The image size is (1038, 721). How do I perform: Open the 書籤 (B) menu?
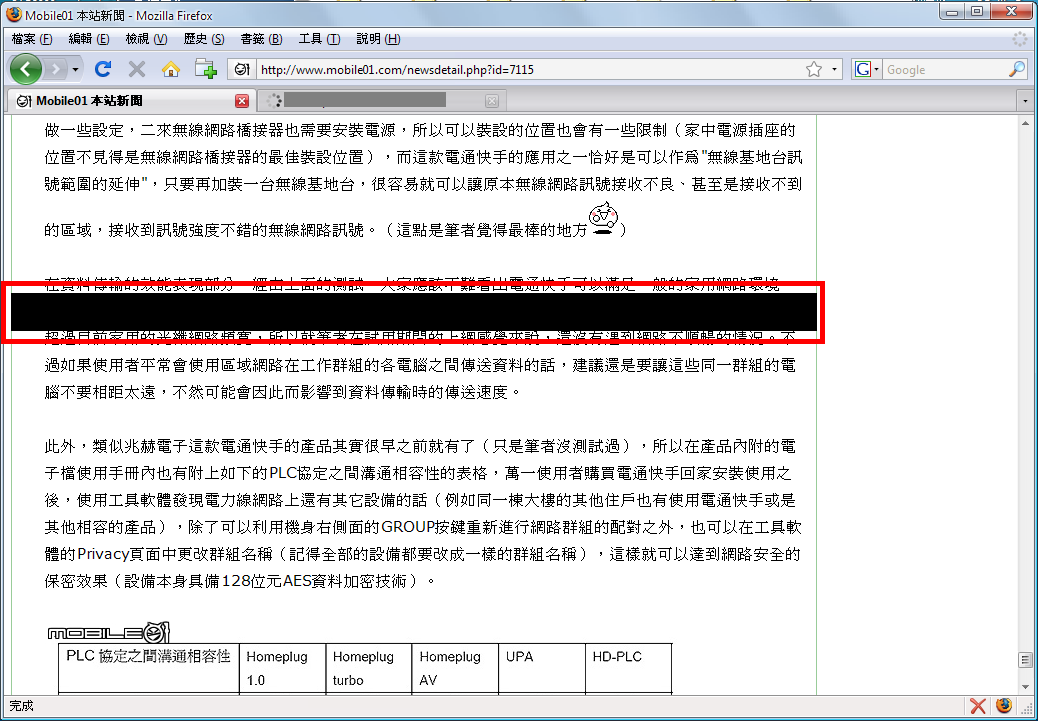[261, 39]
